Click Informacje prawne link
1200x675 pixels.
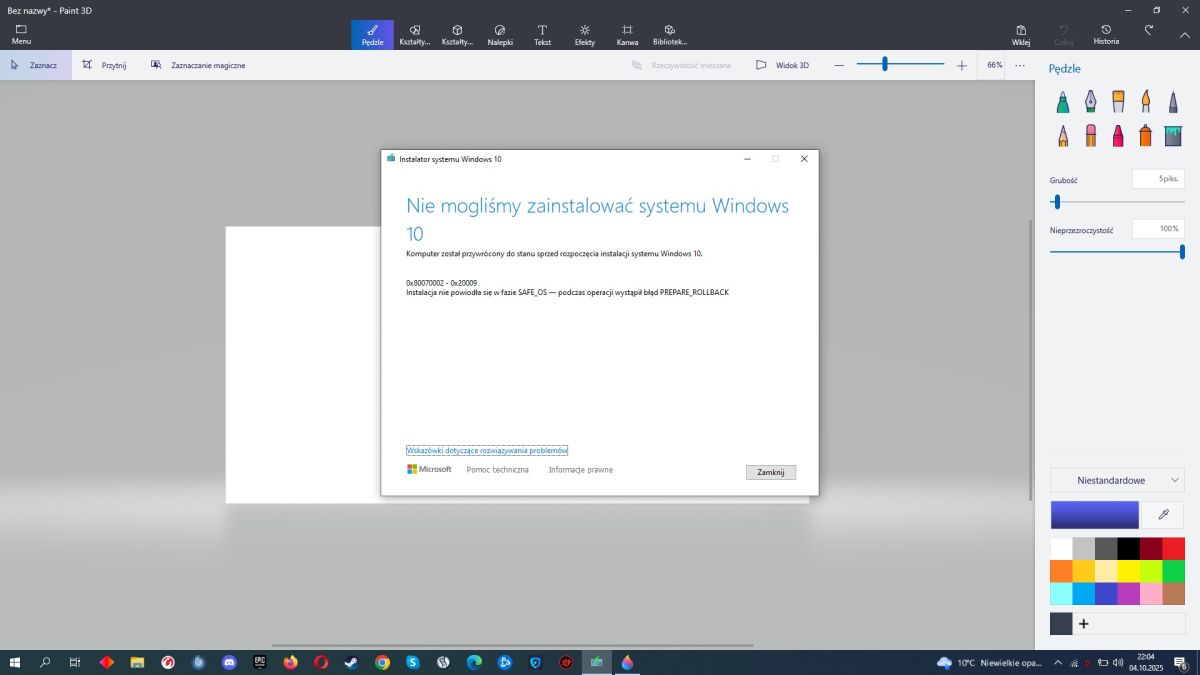click(x=581, y=470)
